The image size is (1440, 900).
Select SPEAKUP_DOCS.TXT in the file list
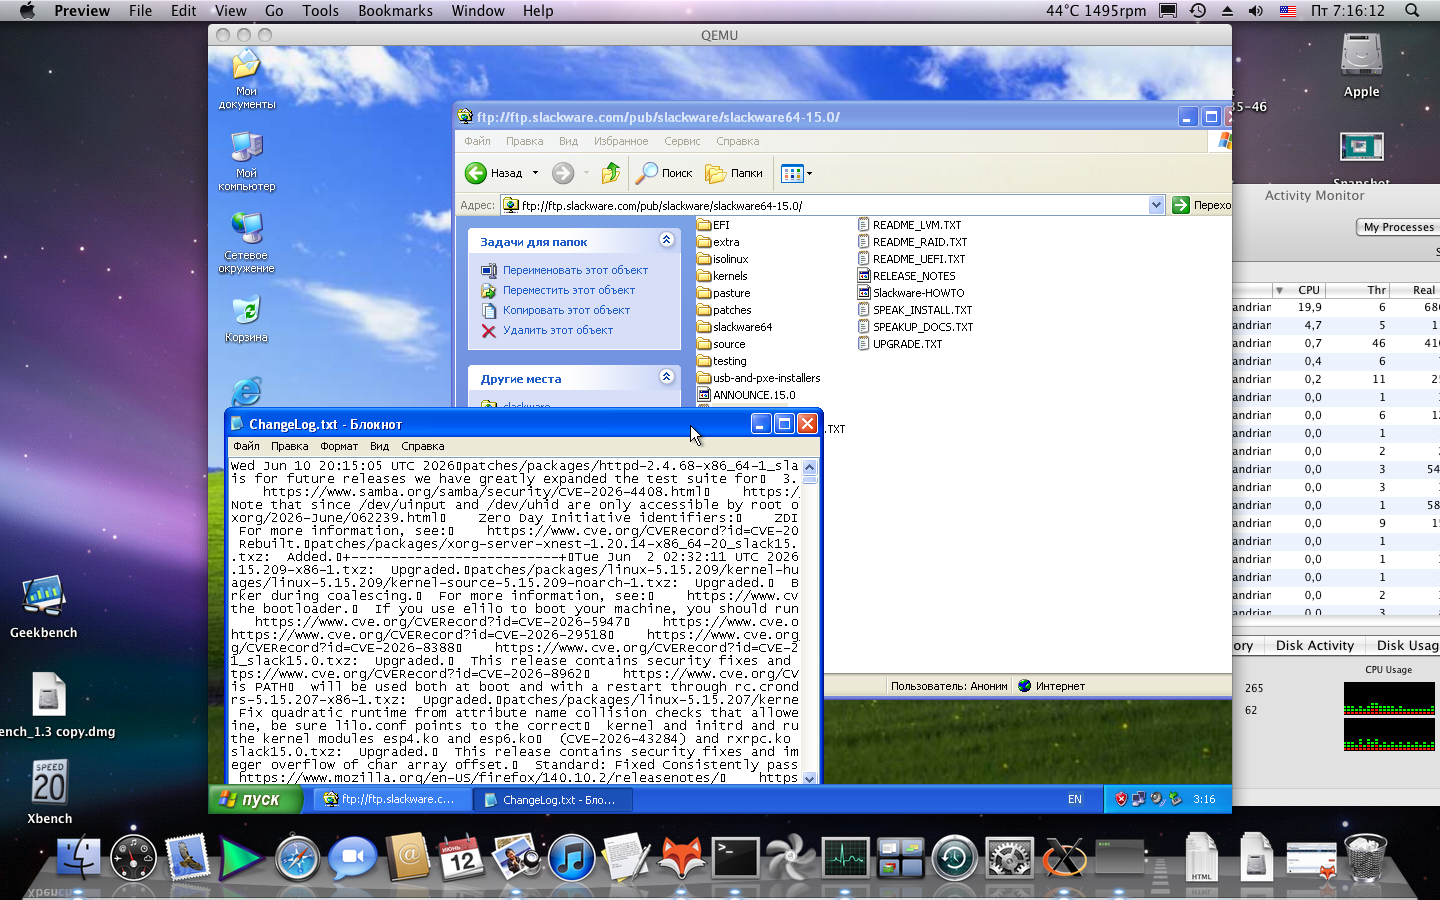click(x=915, y=327)
